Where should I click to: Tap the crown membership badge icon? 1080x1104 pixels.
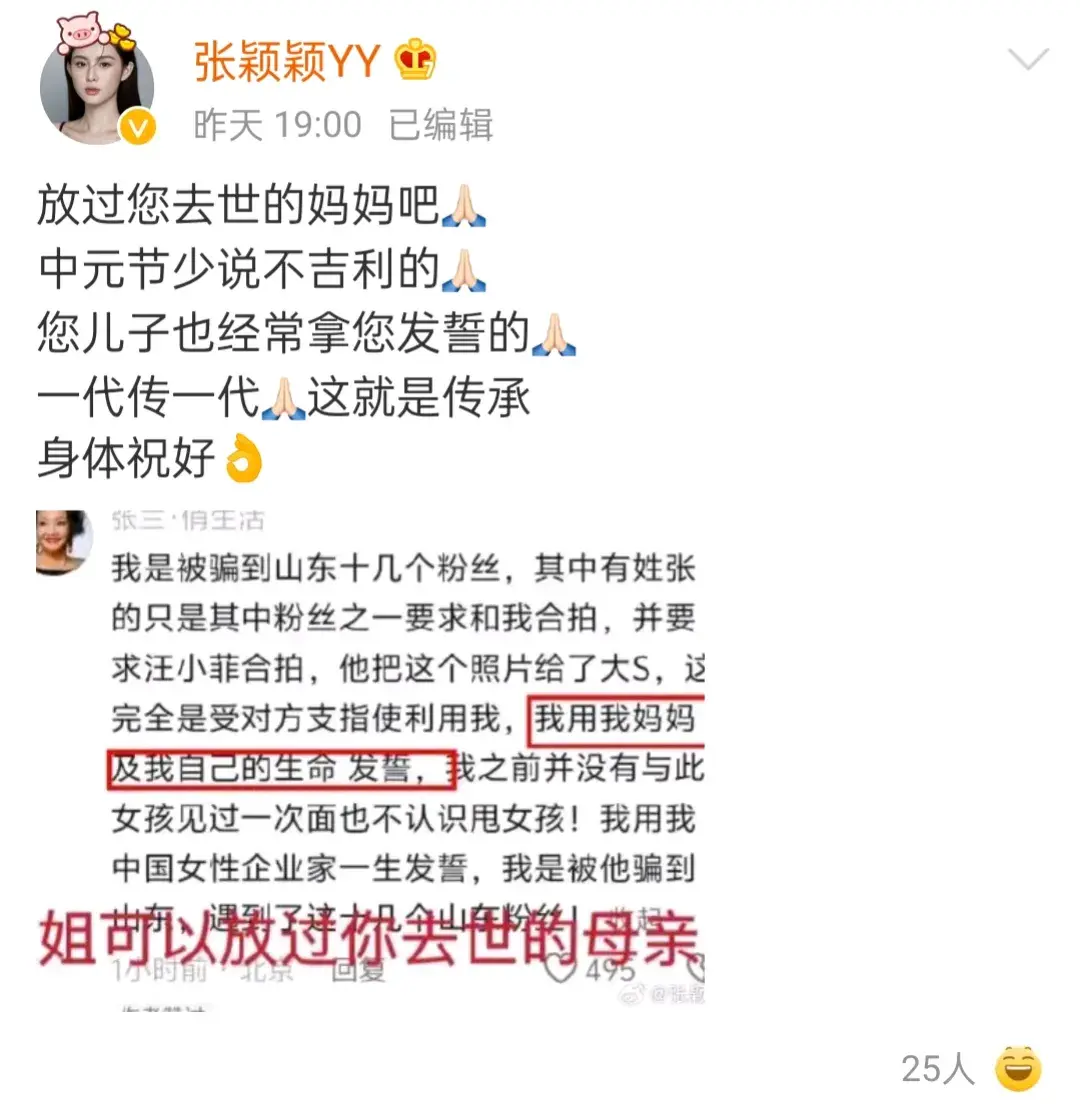click(x=415, y=60)
